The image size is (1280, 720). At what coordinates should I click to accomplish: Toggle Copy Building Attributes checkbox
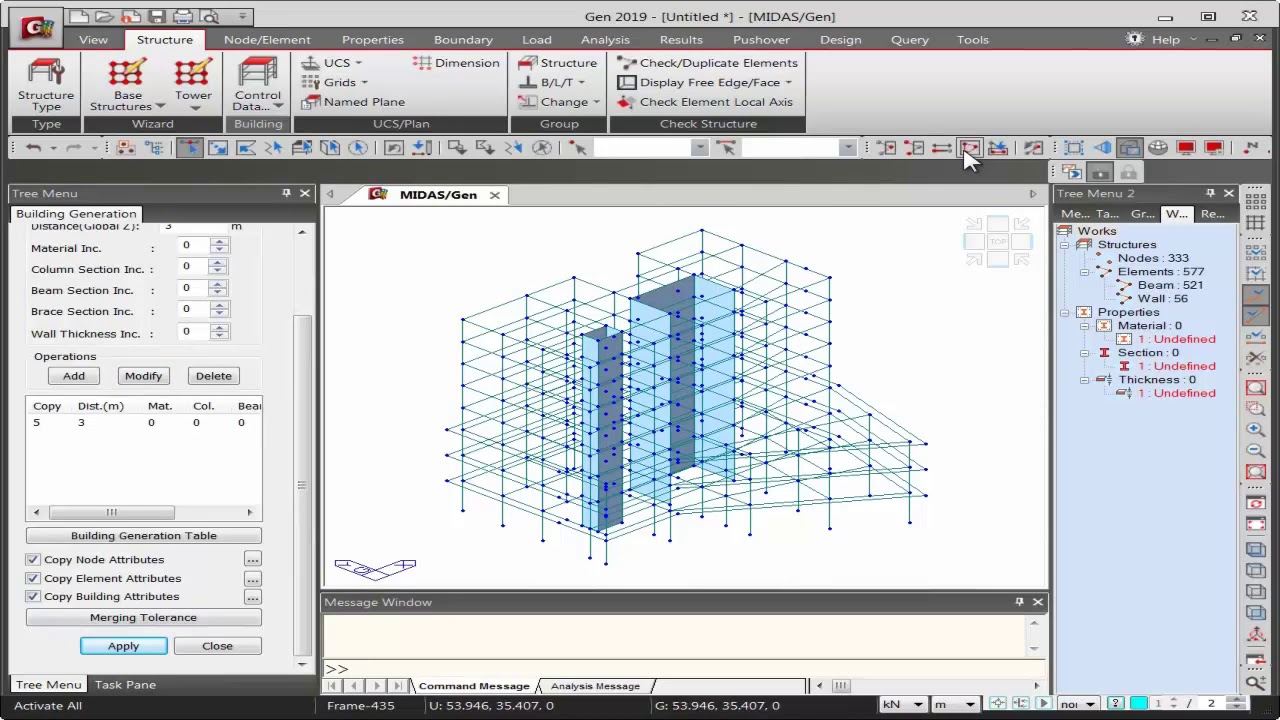pyautogui.click(x=33, y=596)
